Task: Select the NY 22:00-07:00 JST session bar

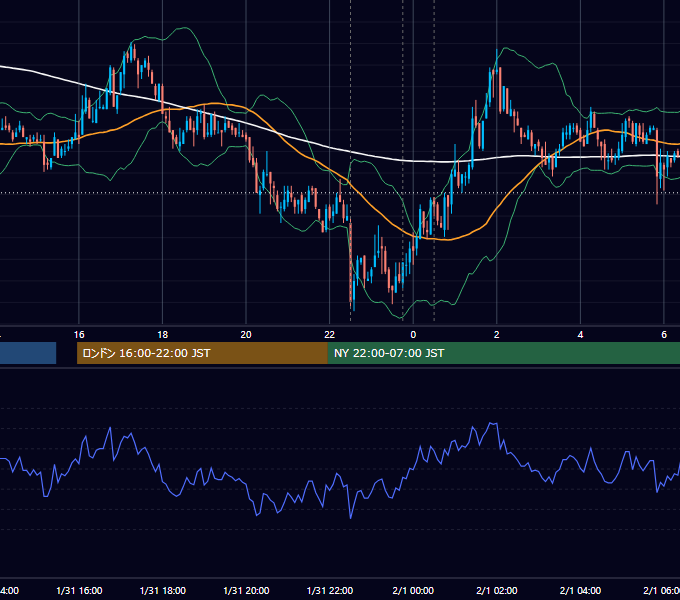Action: click(503, 353)
